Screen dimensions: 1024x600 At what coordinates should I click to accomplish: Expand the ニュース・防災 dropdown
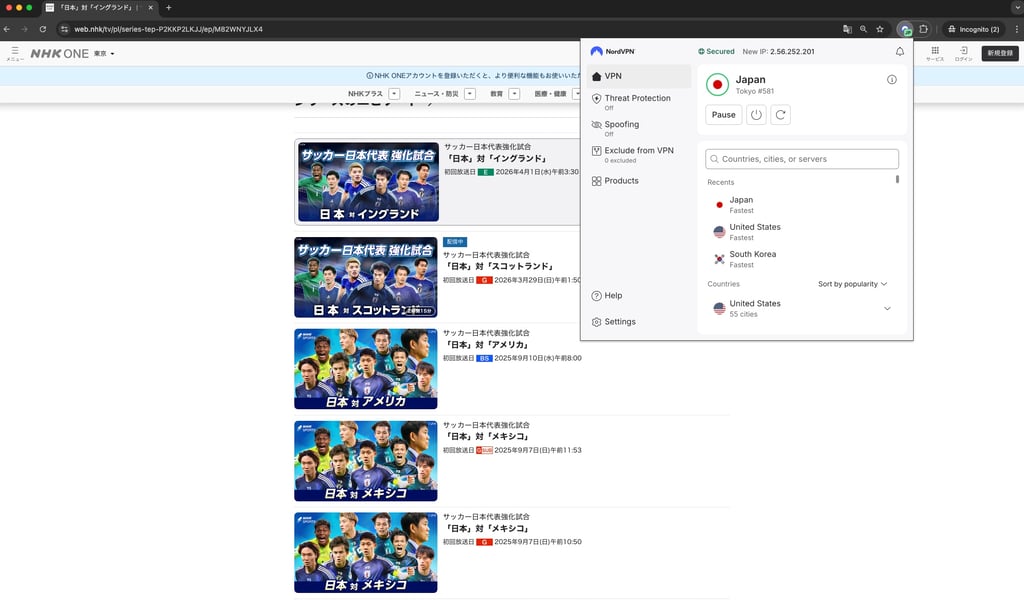coord(470,94)
